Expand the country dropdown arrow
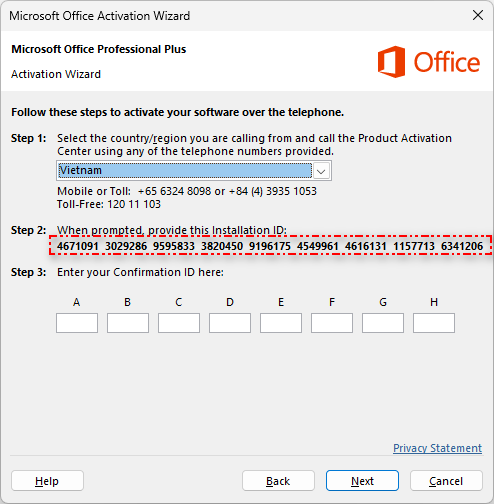 point(321,171)
